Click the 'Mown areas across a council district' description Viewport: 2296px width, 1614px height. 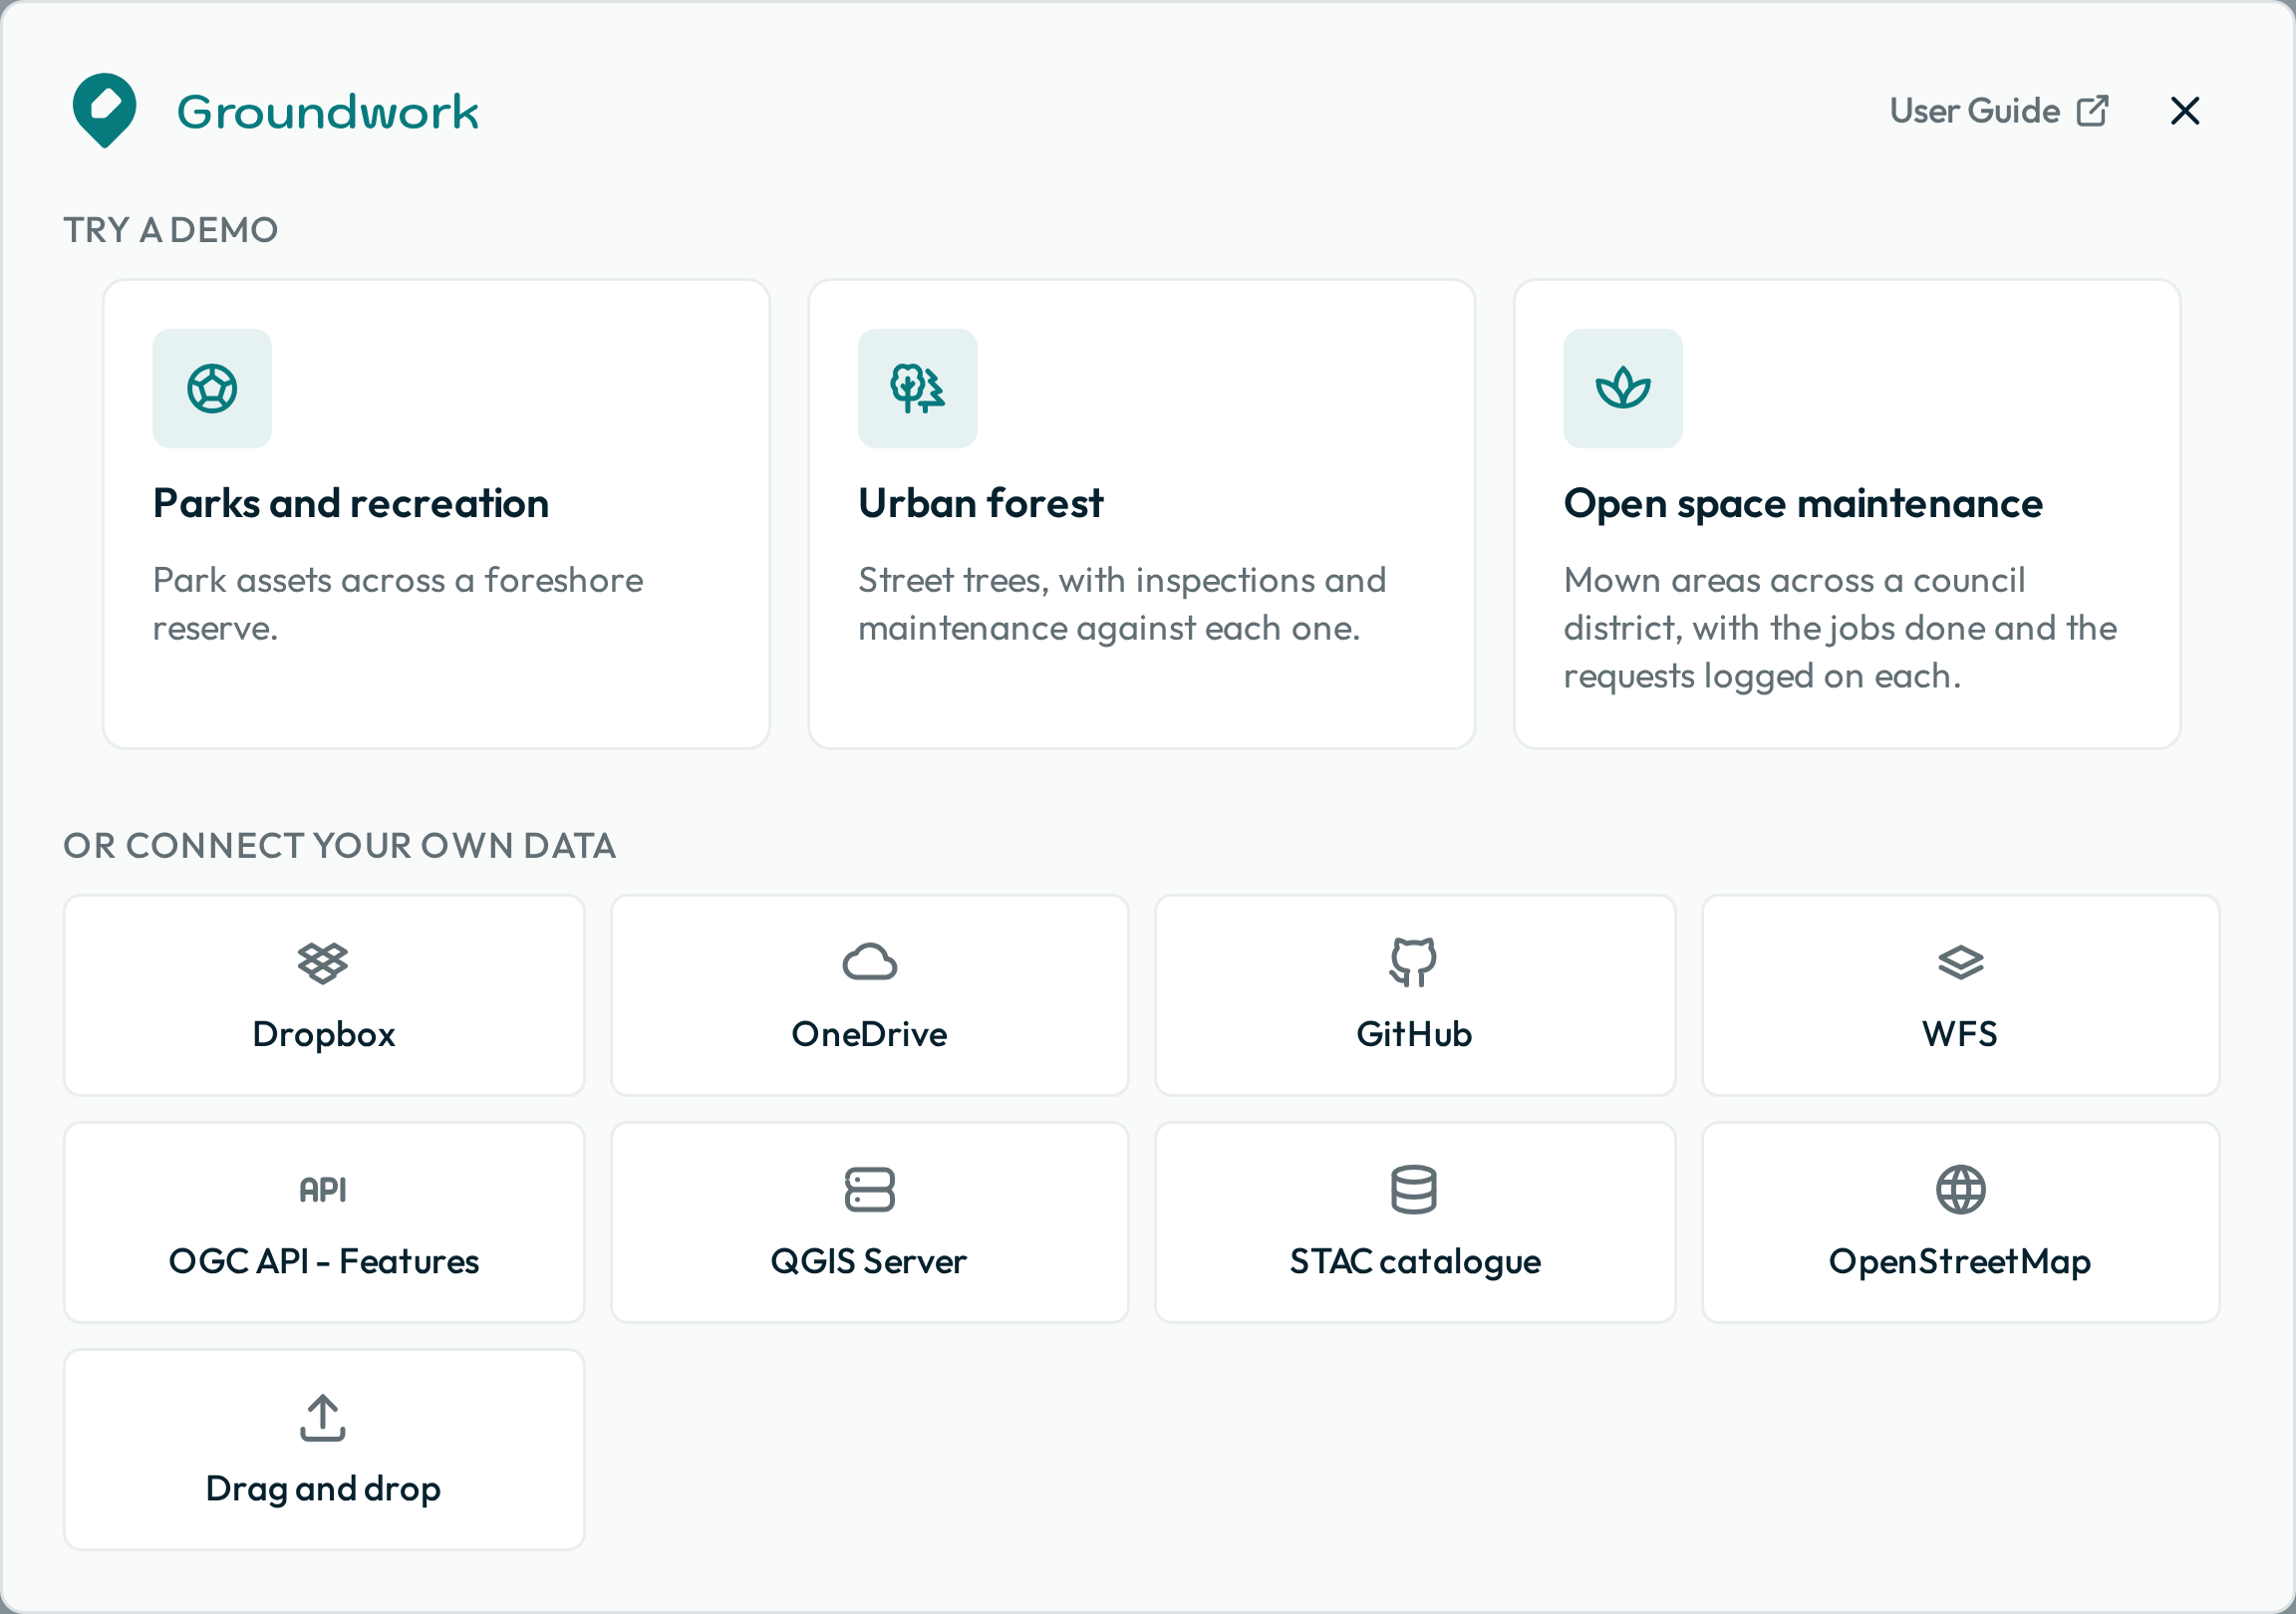click(x=1840, y=628)
